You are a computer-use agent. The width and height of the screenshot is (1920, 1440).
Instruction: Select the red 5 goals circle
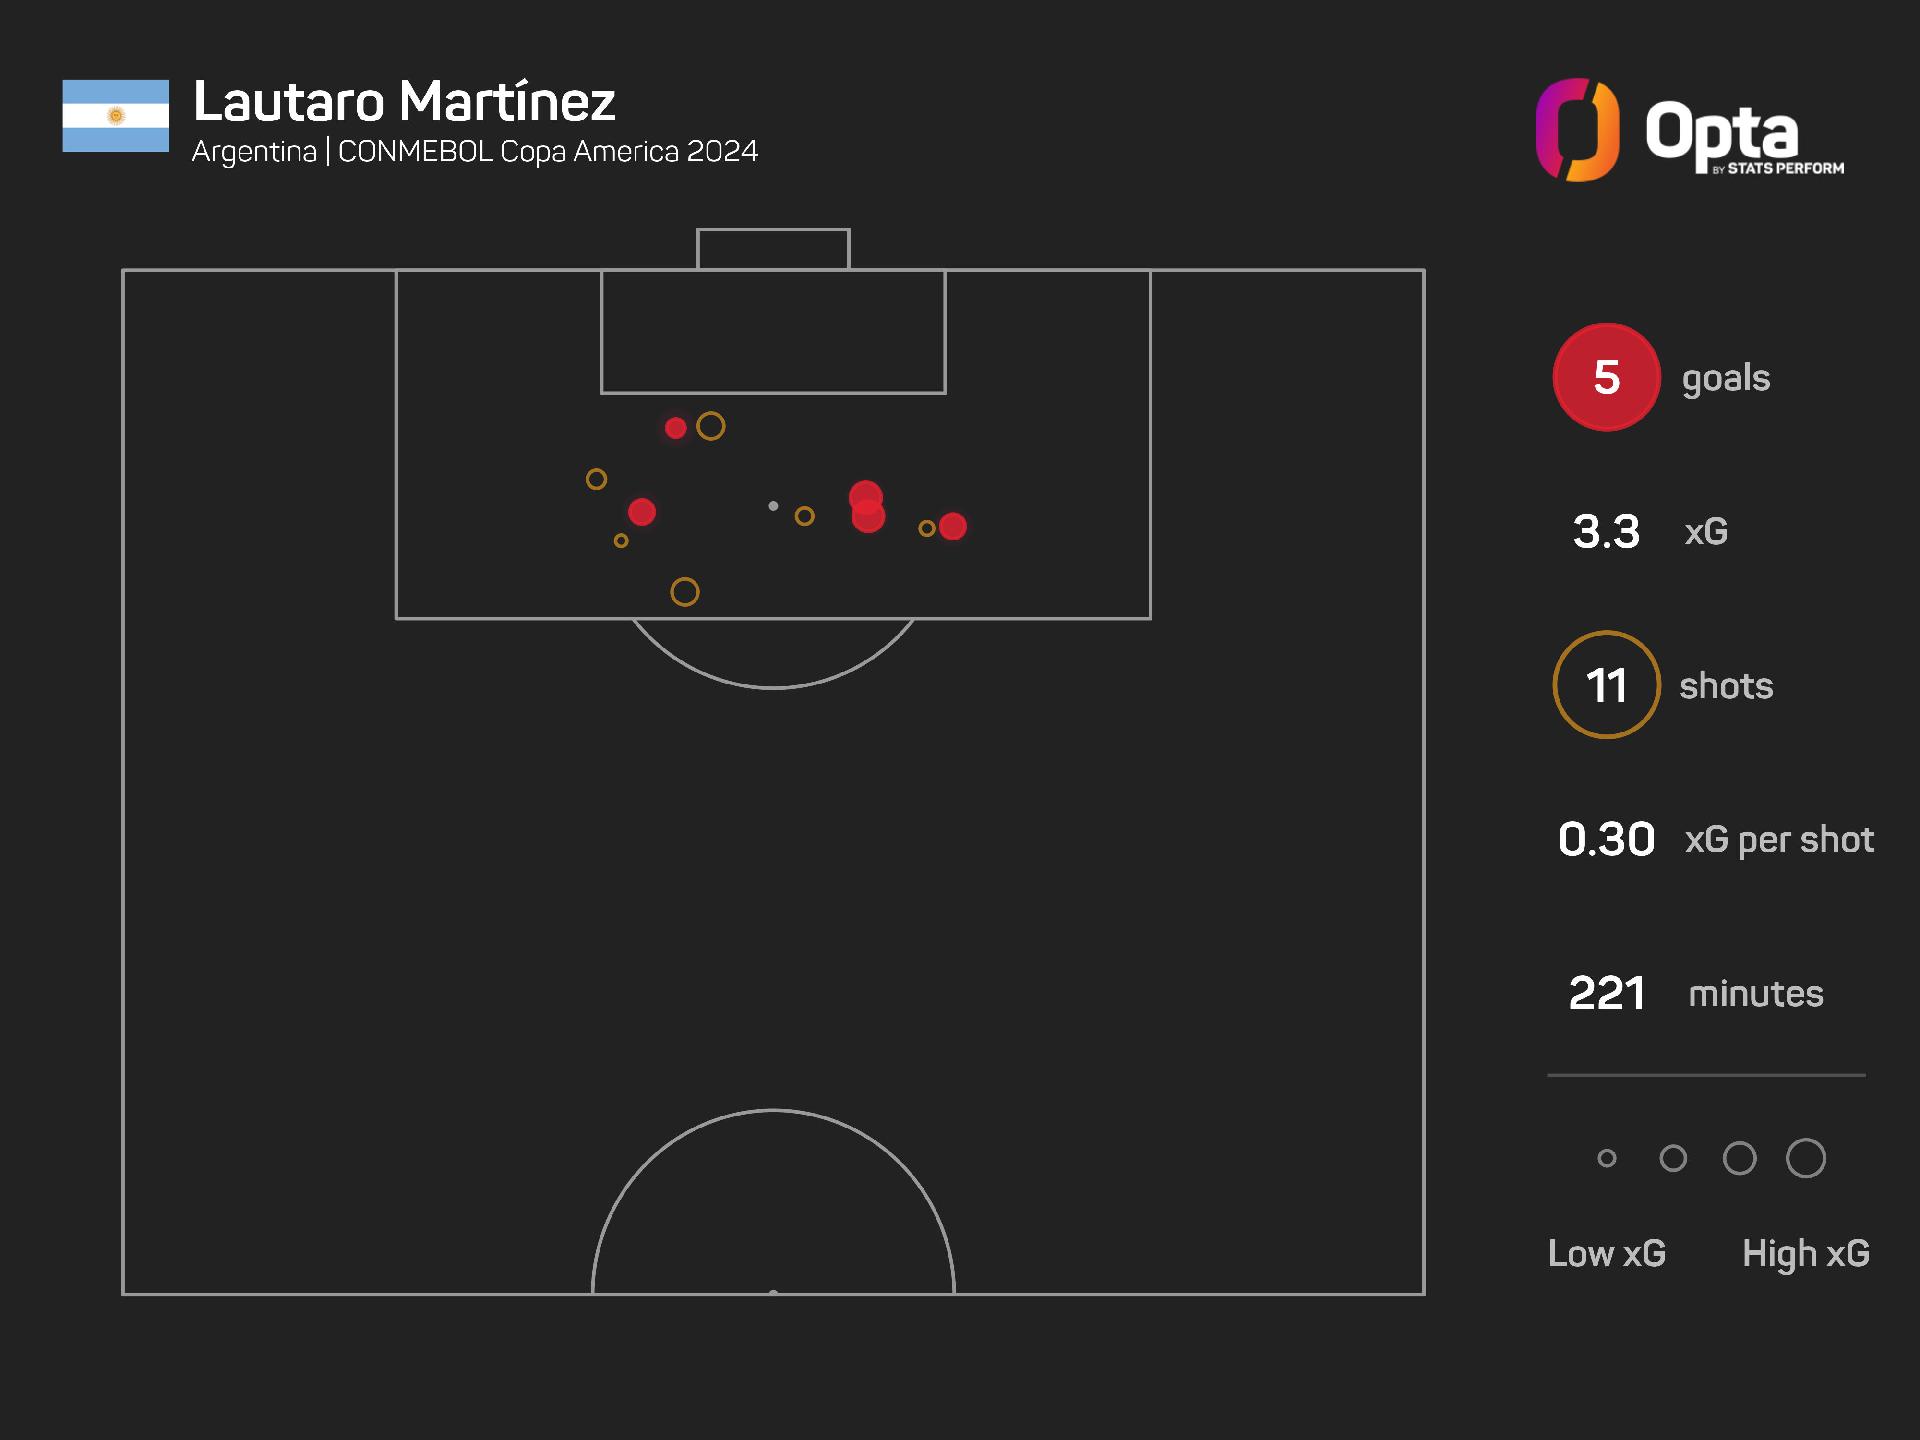point(1606,377)
